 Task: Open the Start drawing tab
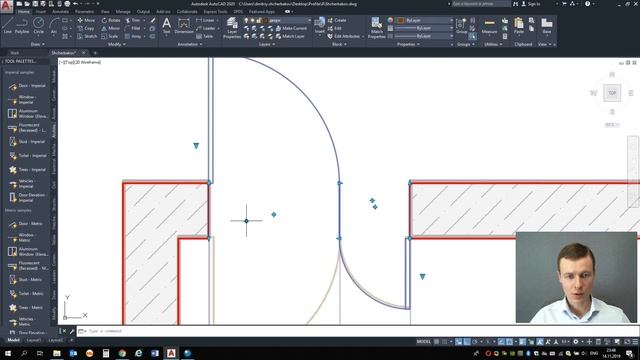pyautogui.click(x=15, y=53)
